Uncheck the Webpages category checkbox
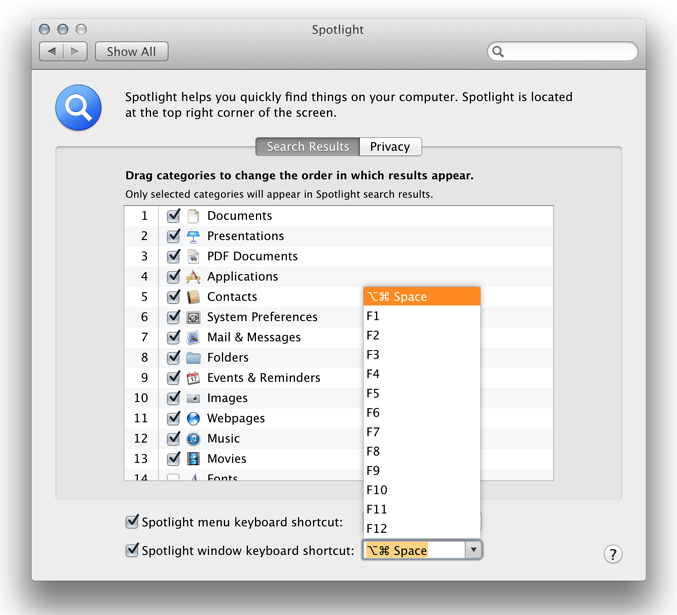The image size is (677, 615). point(174,418)
